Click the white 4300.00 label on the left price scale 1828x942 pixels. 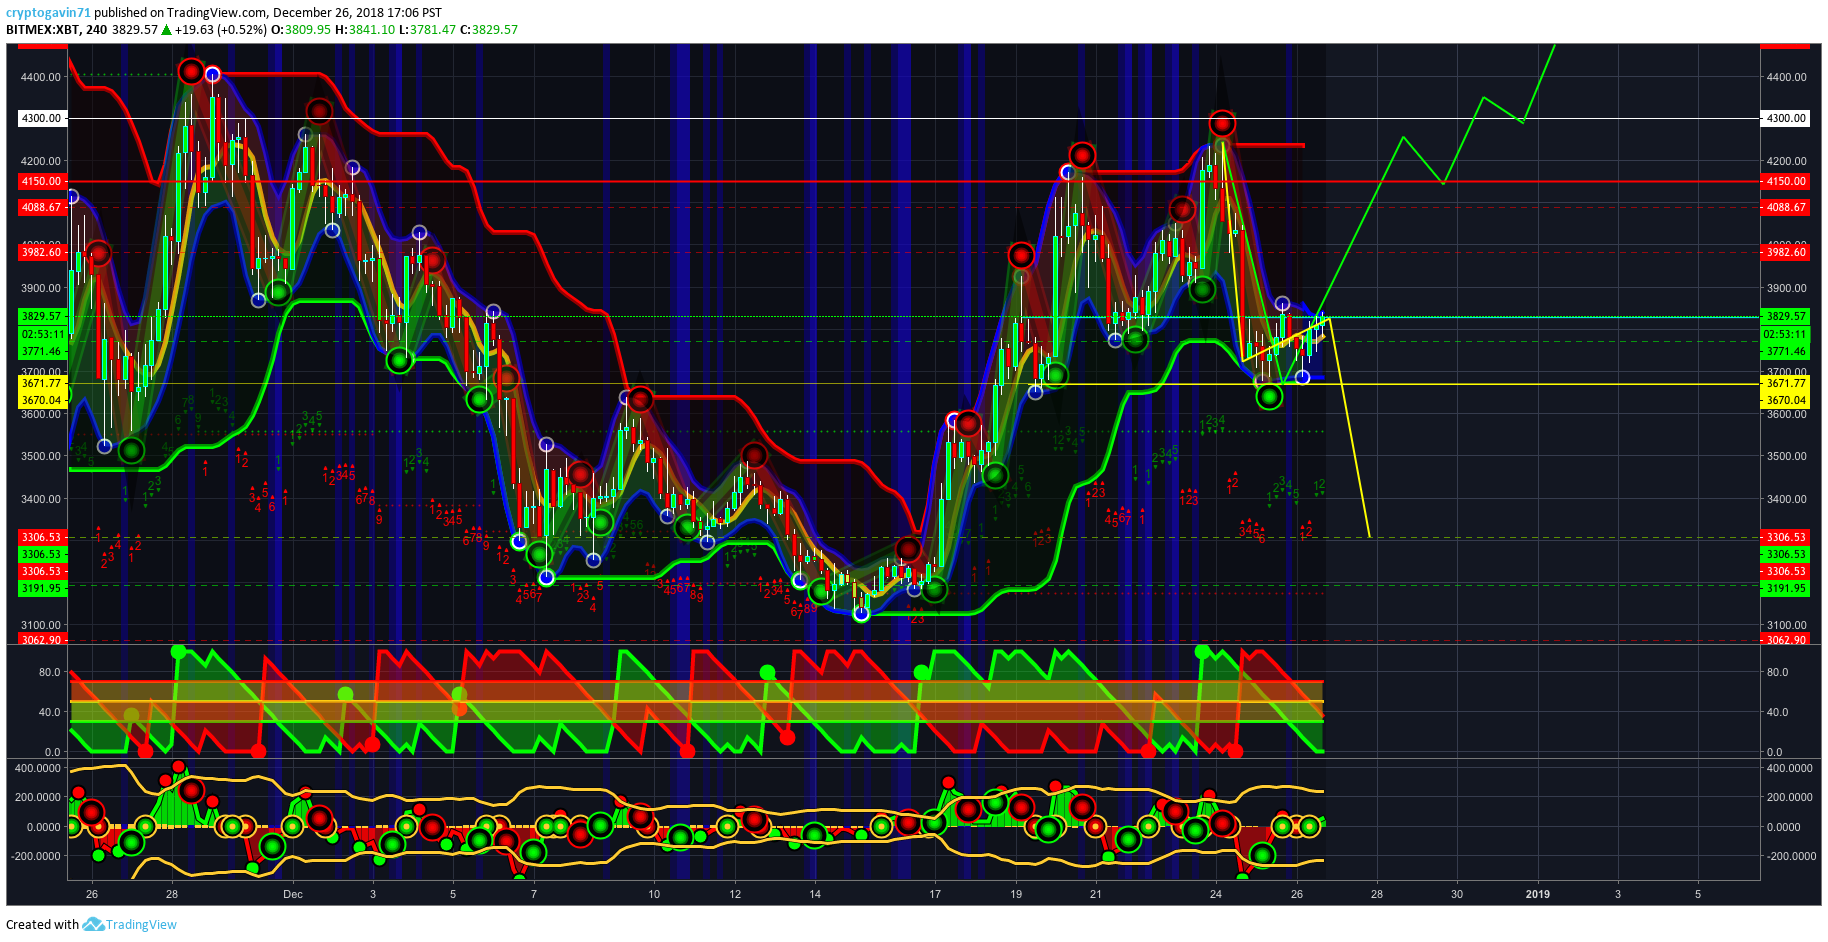[42, 118]
